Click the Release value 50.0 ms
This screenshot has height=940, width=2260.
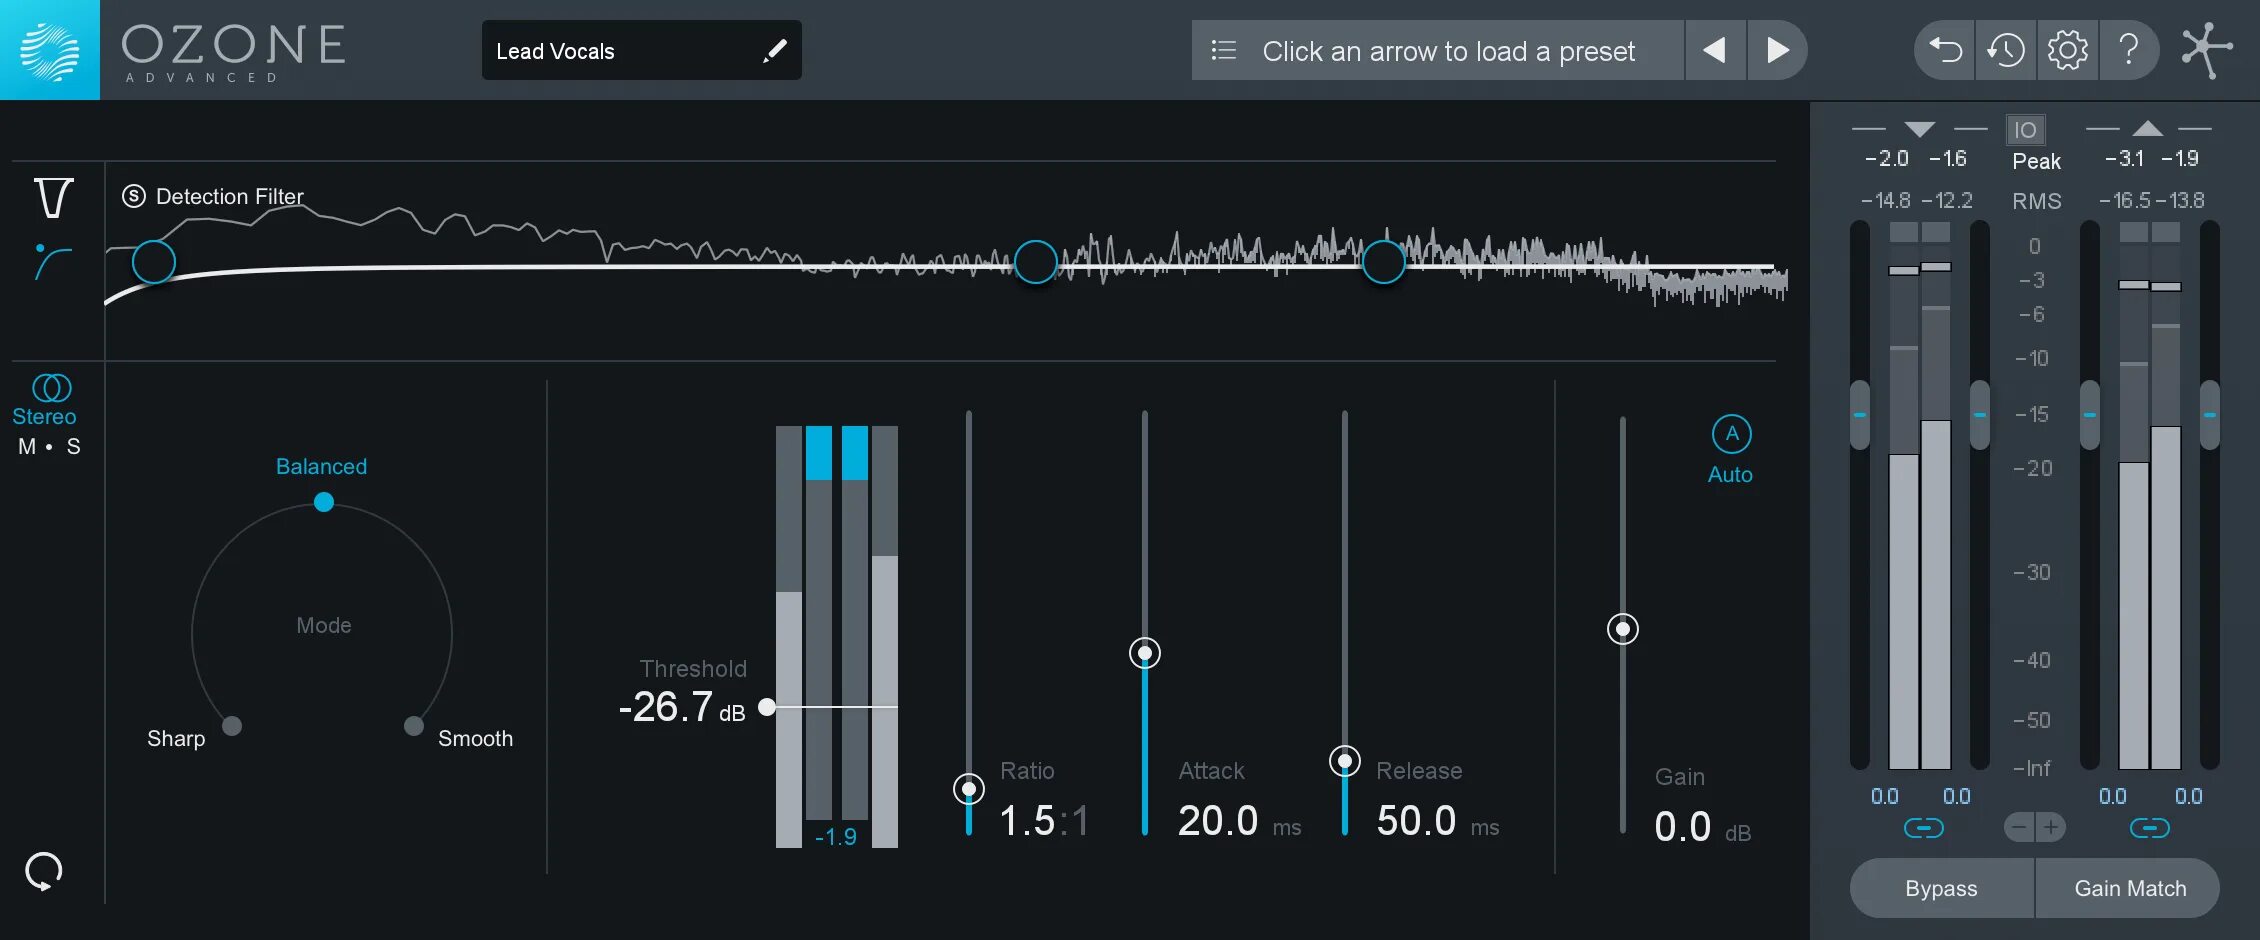coord(1437,821)
